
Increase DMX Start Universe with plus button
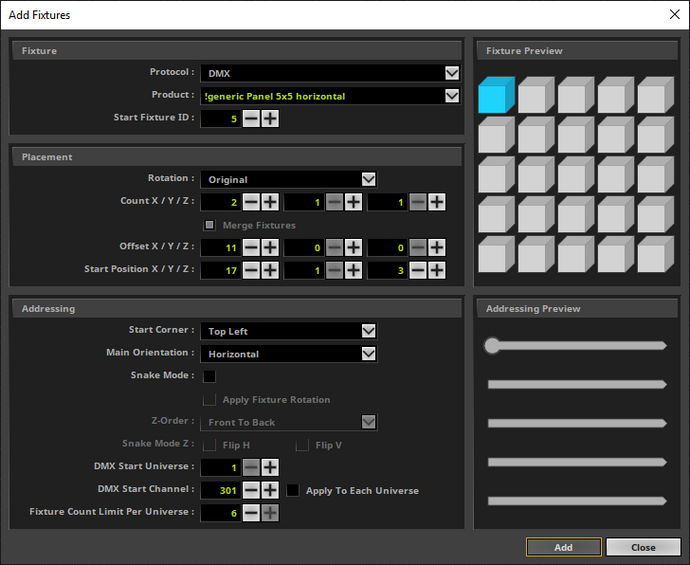tap(270, 467)
